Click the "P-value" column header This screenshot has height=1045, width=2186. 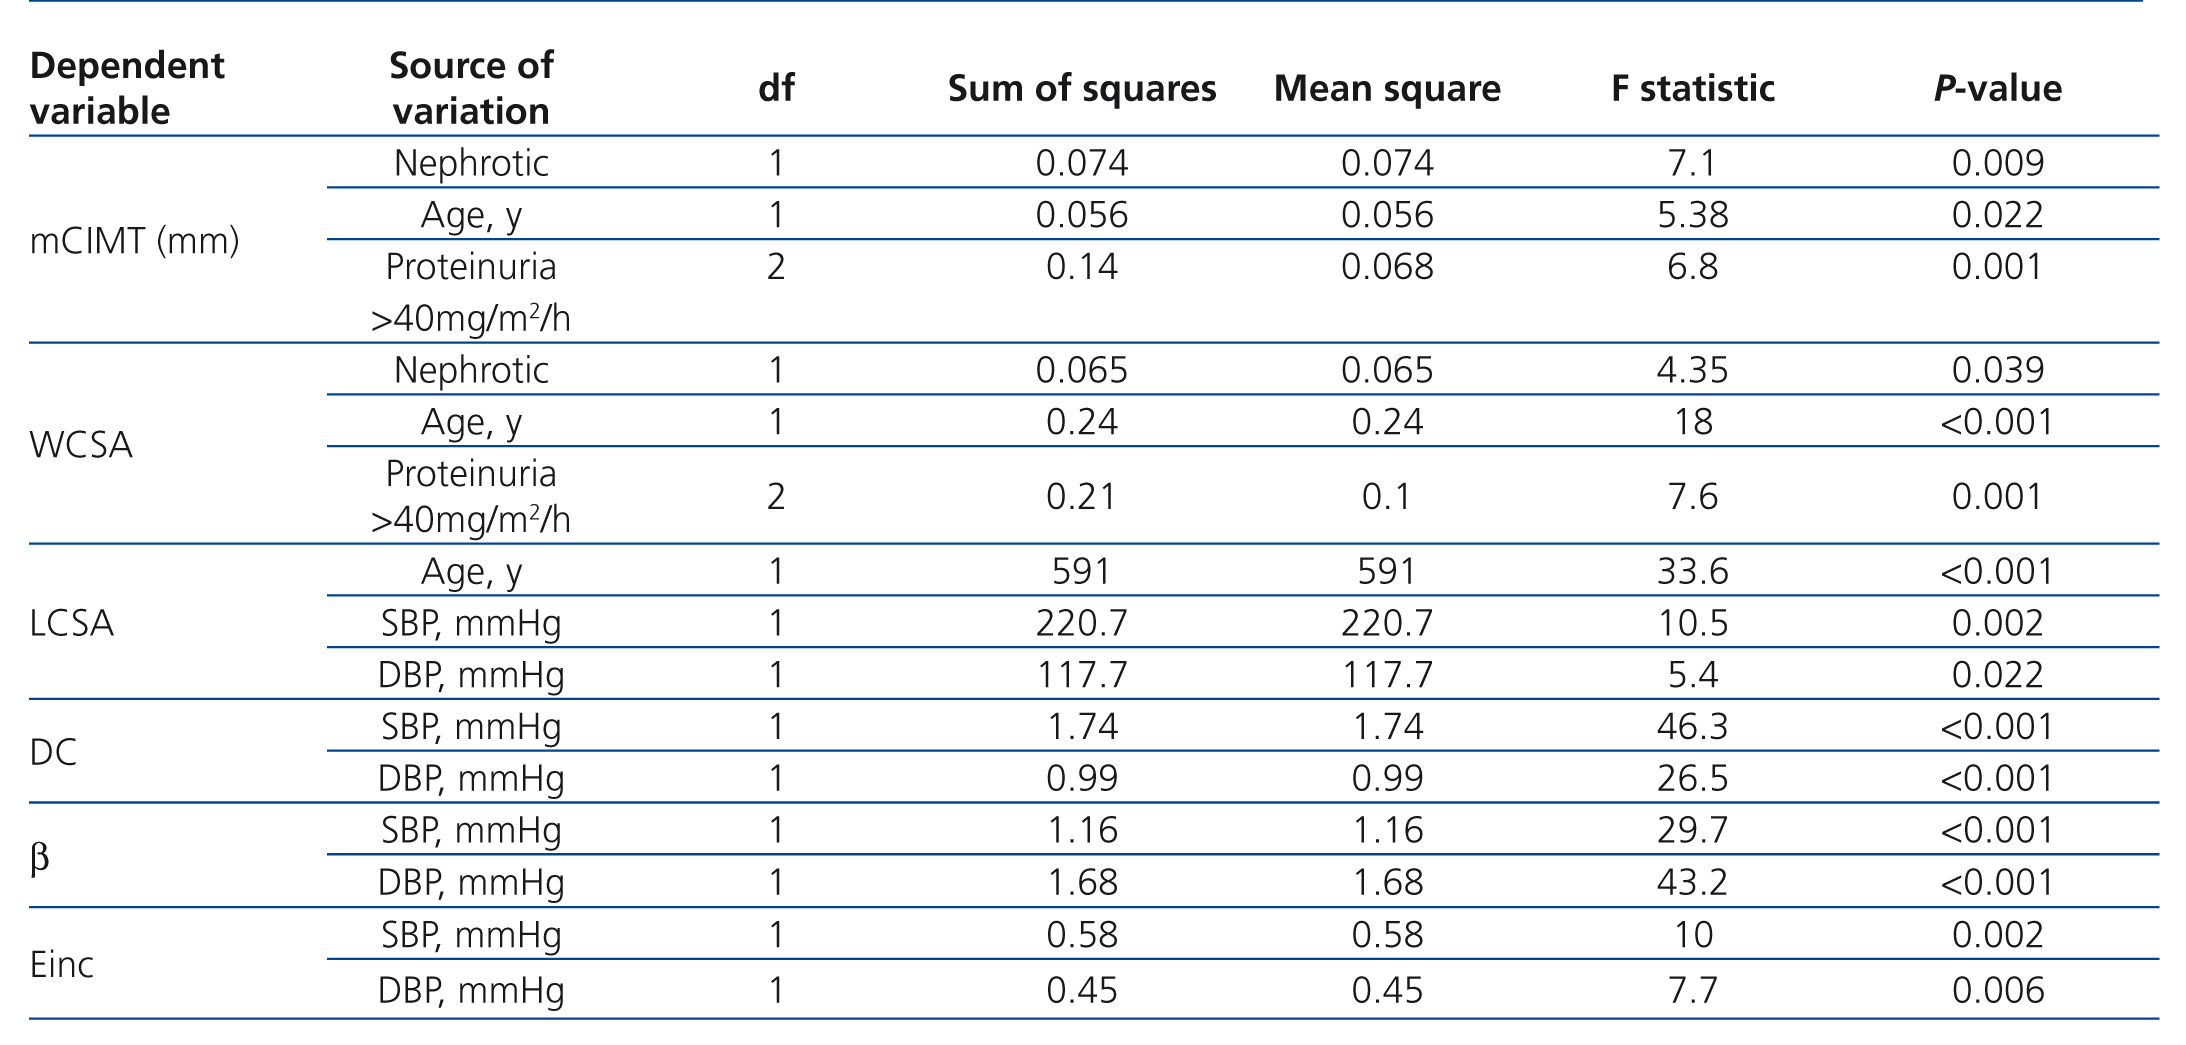[1997, 89]
